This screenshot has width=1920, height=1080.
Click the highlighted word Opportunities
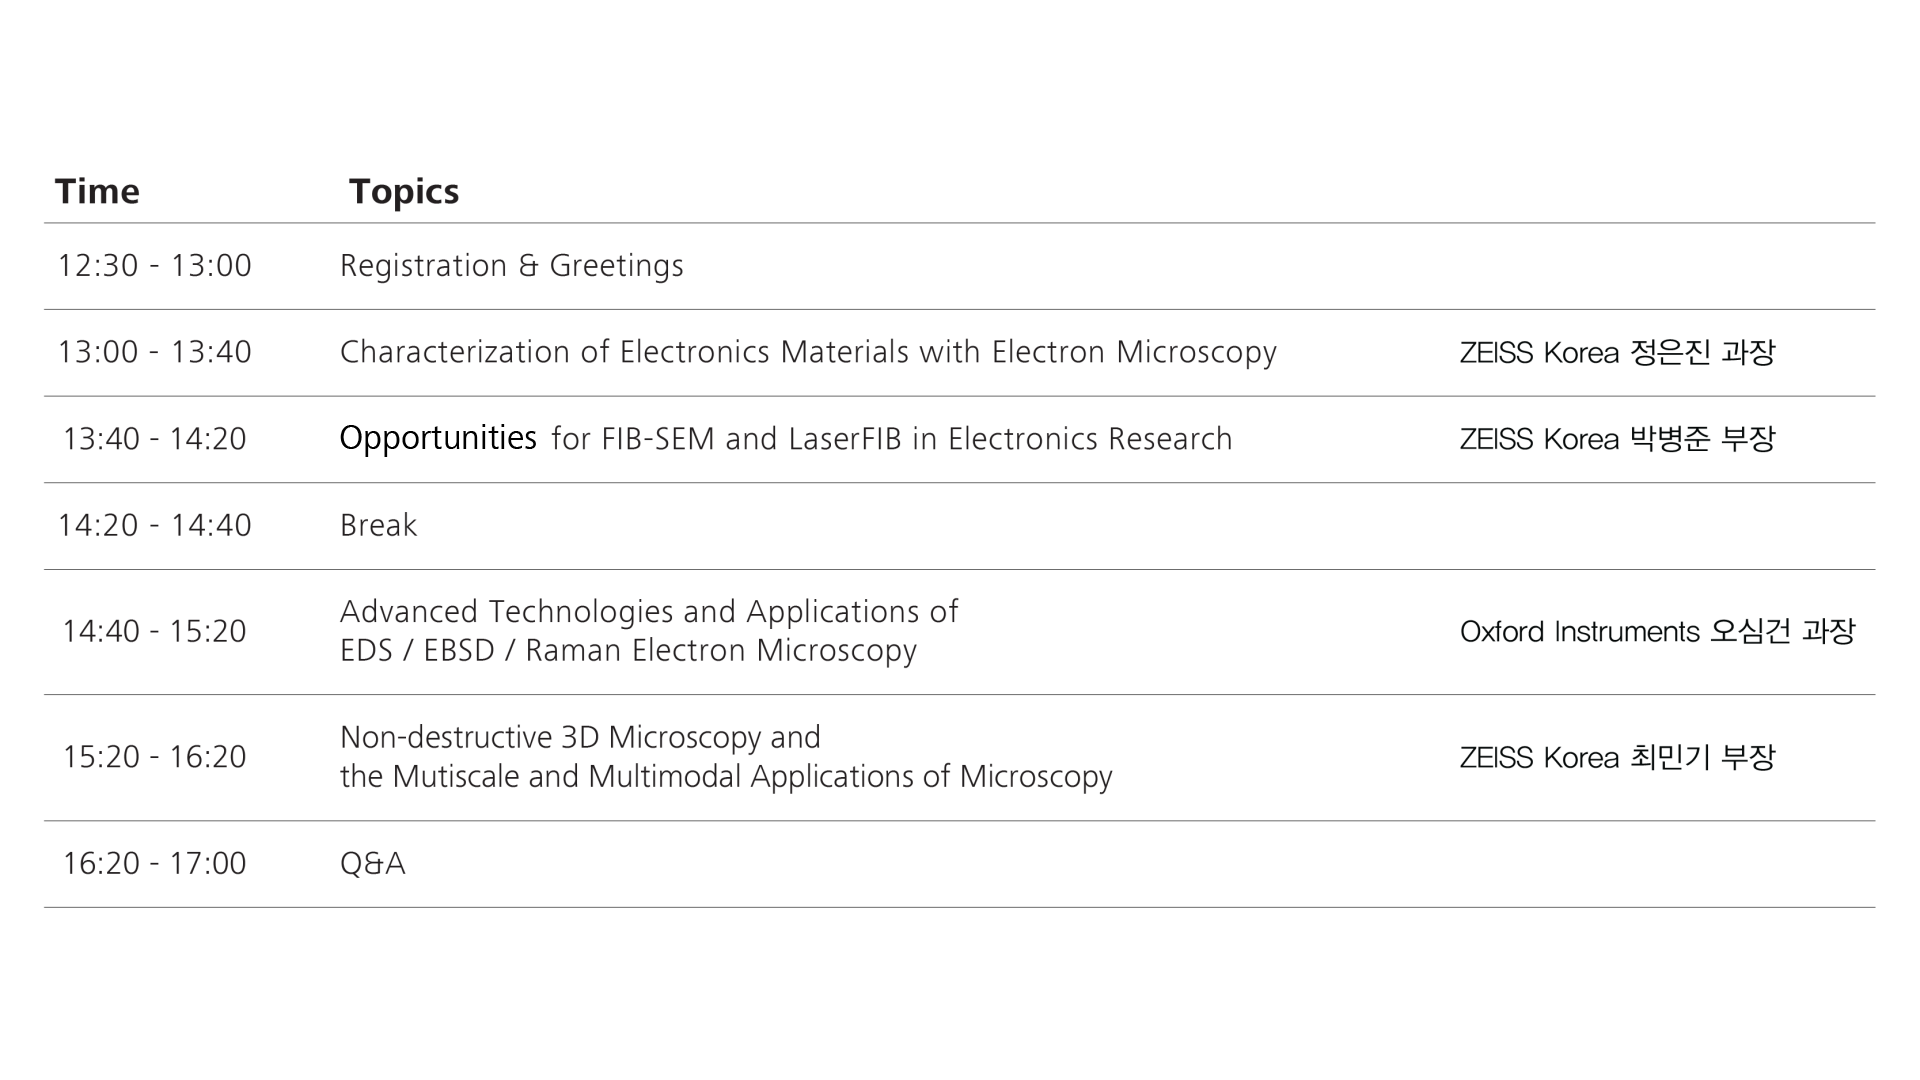pyautogui.click(x=438, y=438)
